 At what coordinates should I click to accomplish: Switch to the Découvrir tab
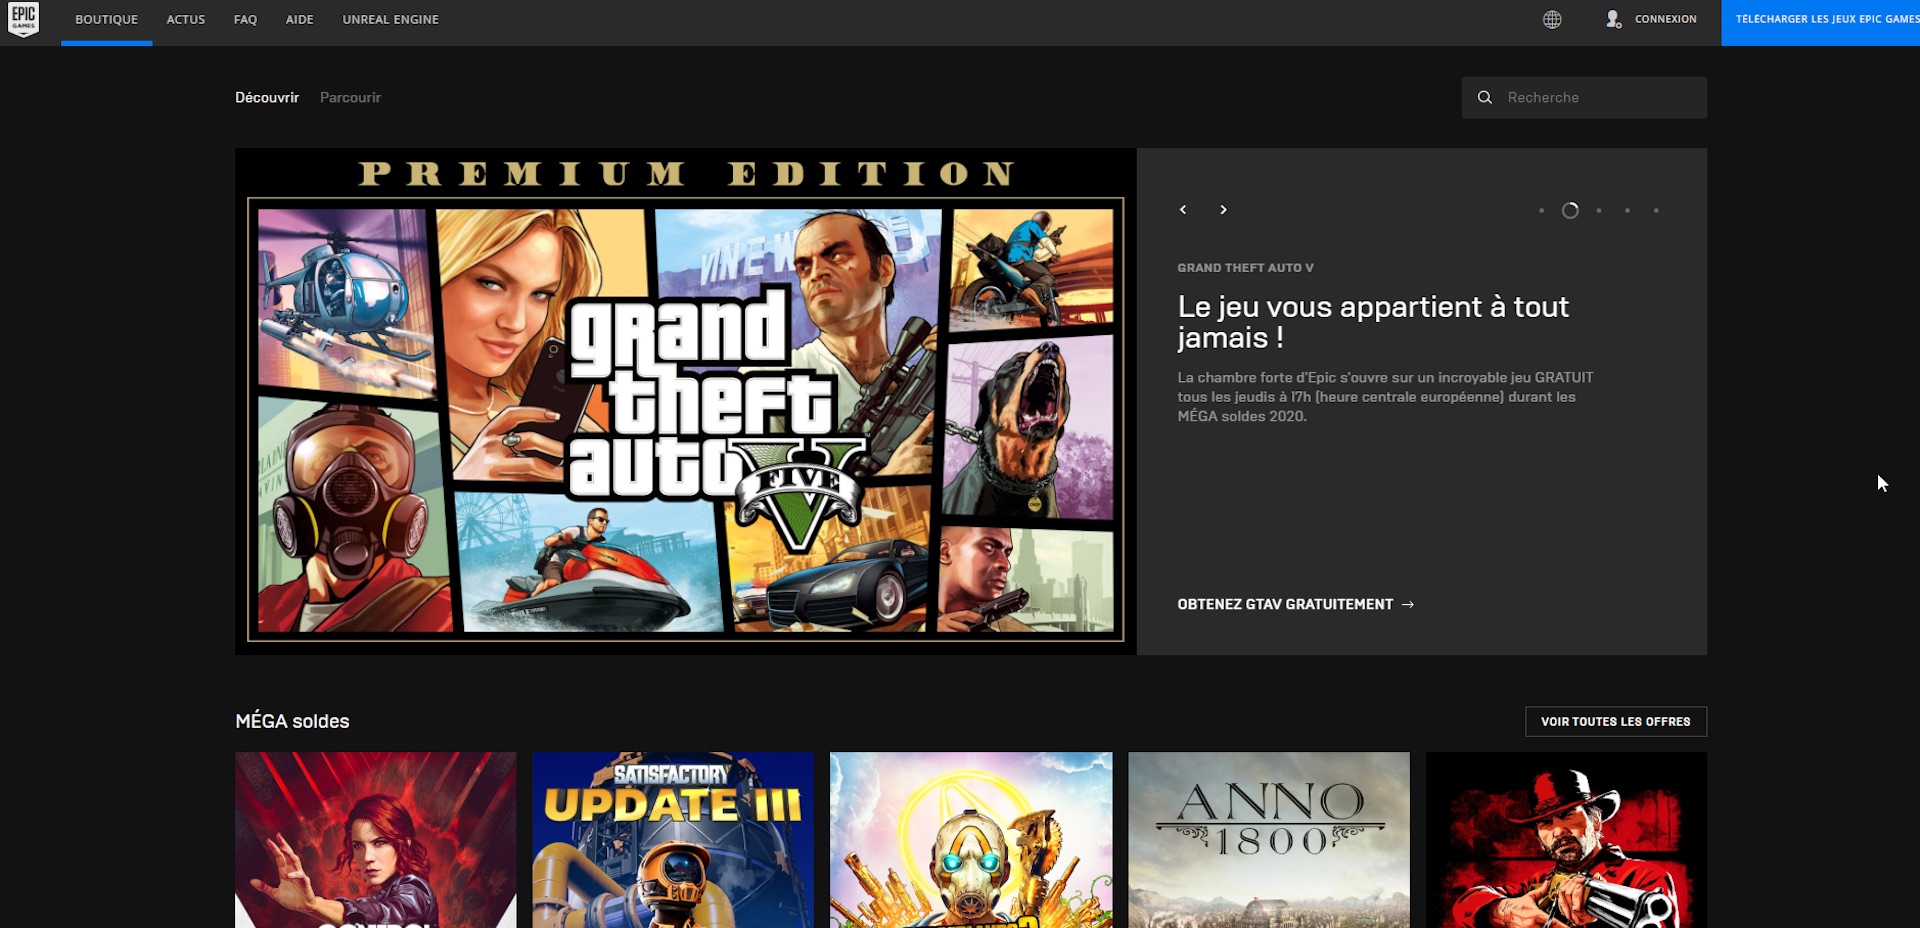pyautogui.click(x=267, y=97)
